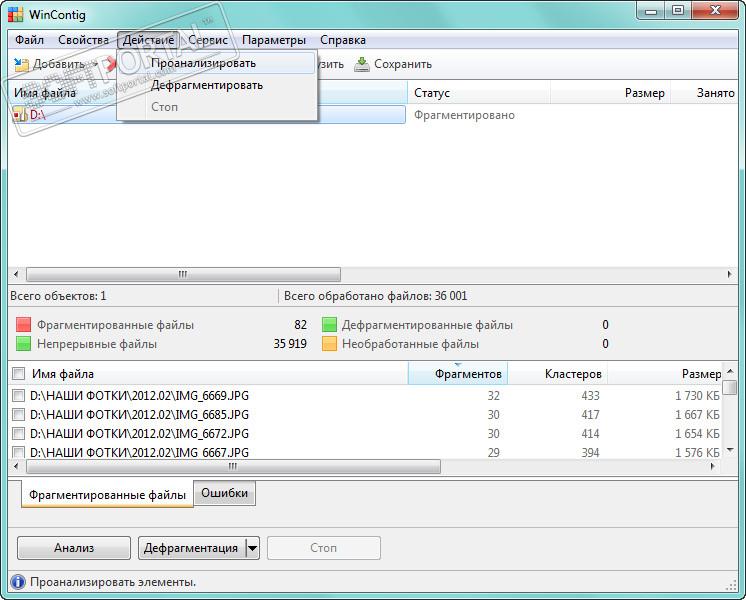The width and height of the screenshot is (746, 600).
Task: Click the Добавить toolbar button label
Action: click(x=59, y=64)
